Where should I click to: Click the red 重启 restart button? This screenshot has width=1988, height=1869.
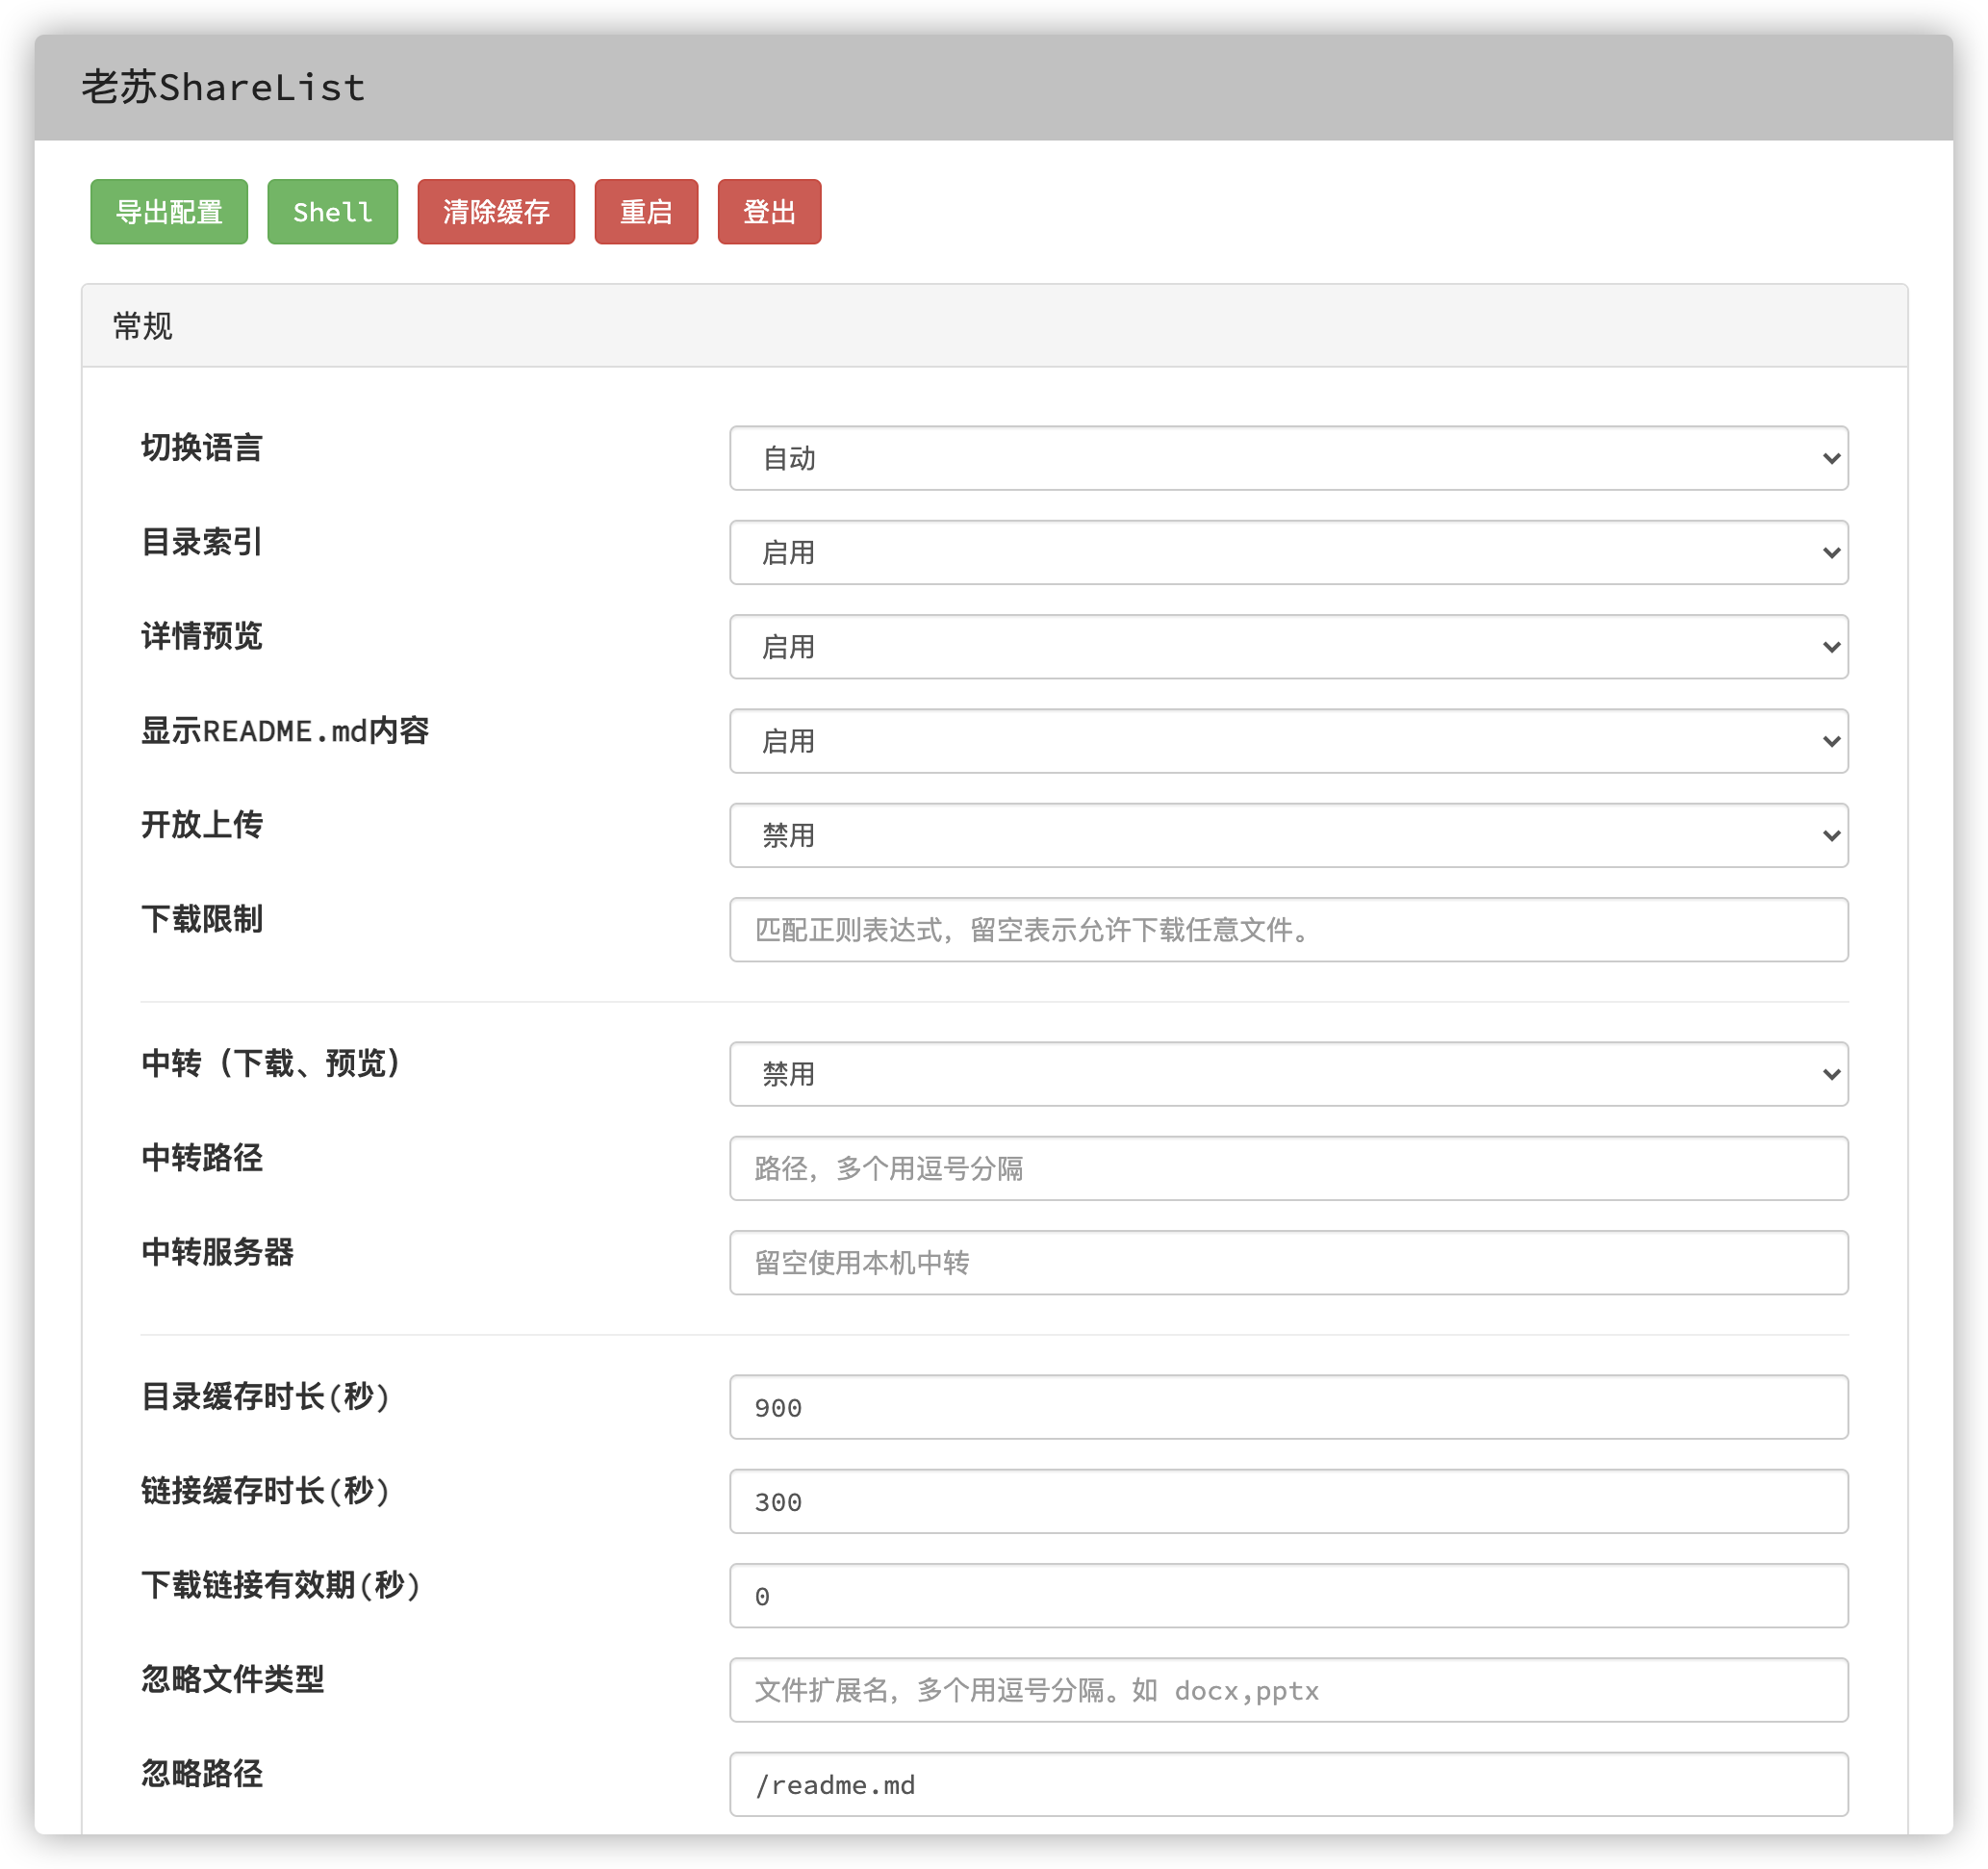click(x=646, y=212)
